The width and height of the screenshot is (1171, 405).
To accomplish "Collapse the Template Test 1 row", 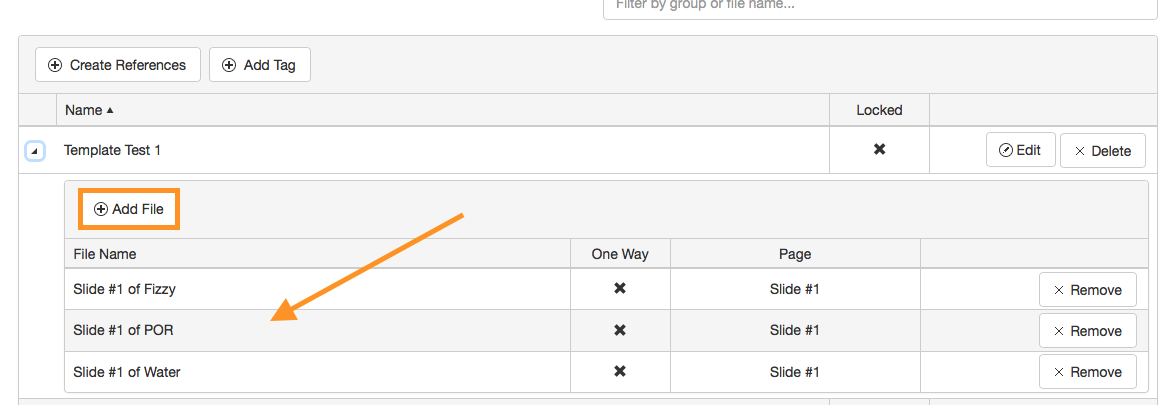I will point(35,151).
